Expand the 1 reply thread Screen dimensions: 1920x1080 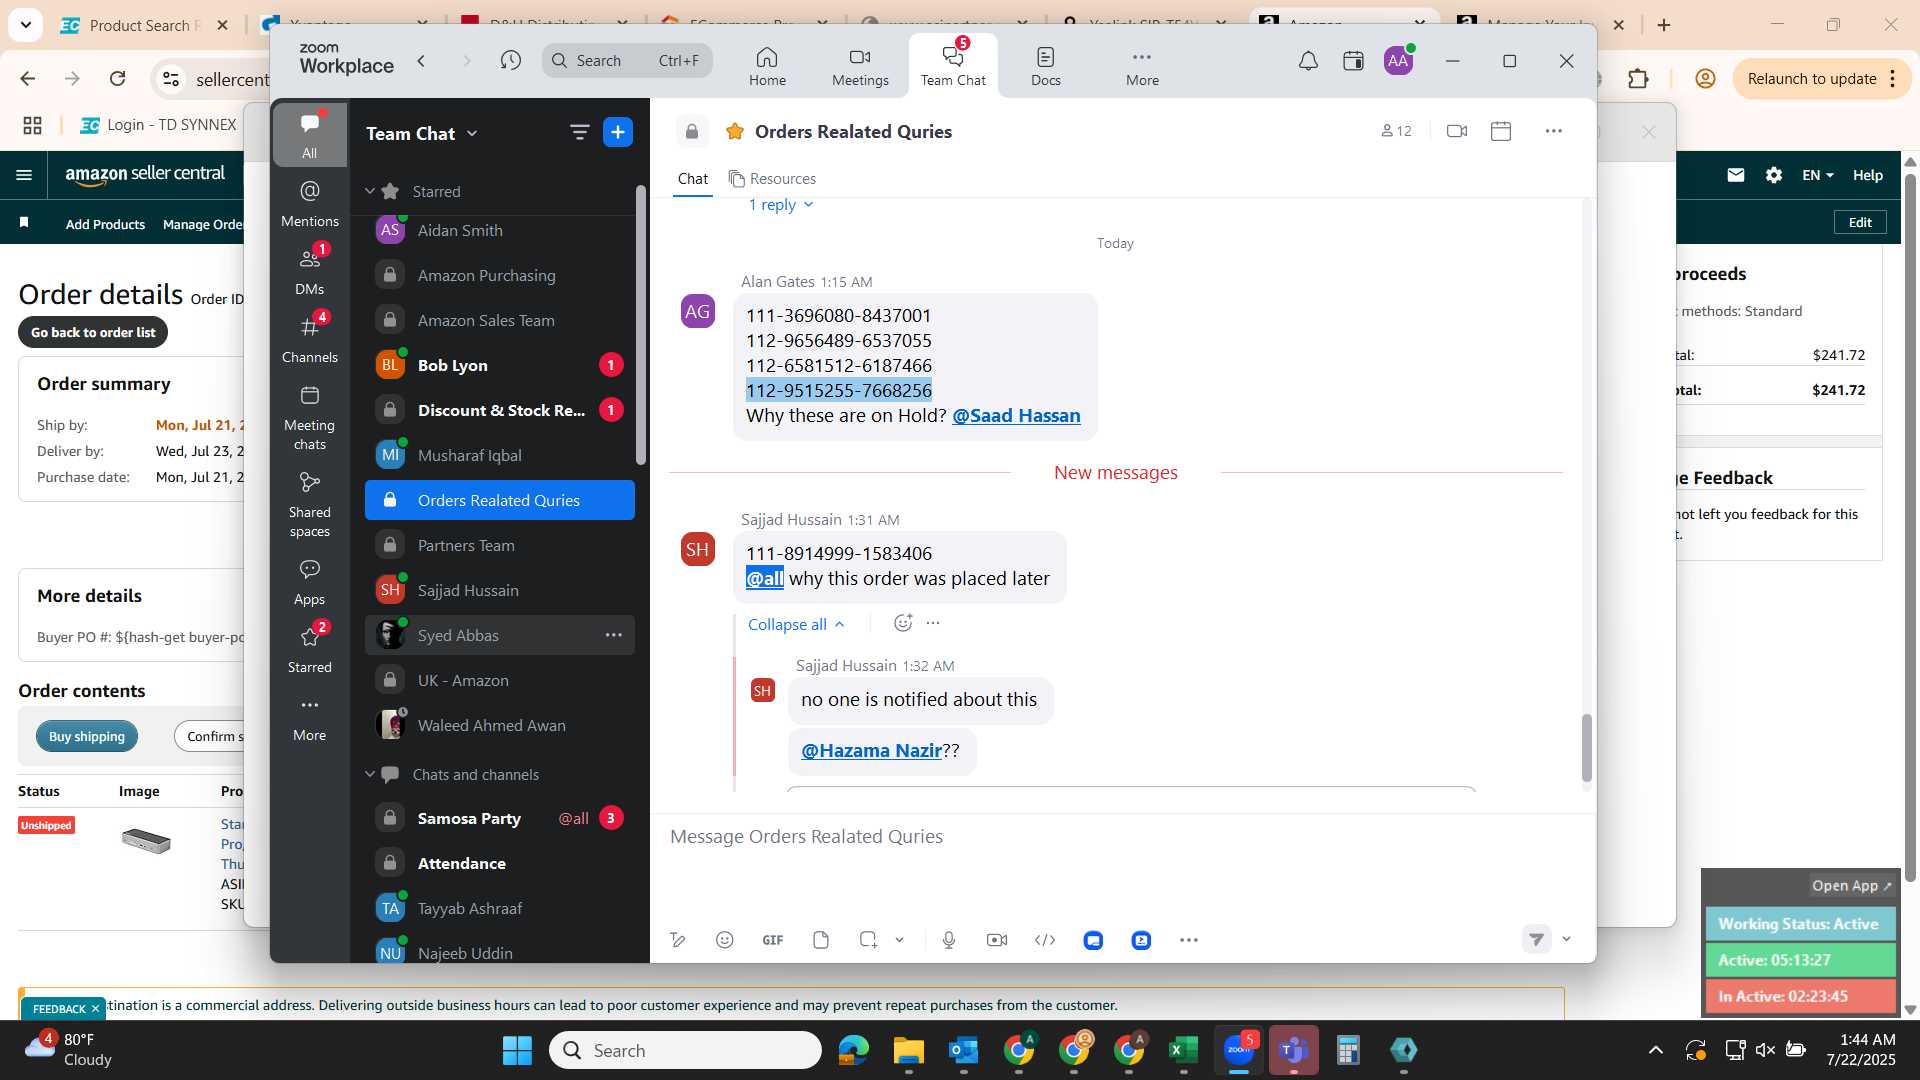coord(780,205)
